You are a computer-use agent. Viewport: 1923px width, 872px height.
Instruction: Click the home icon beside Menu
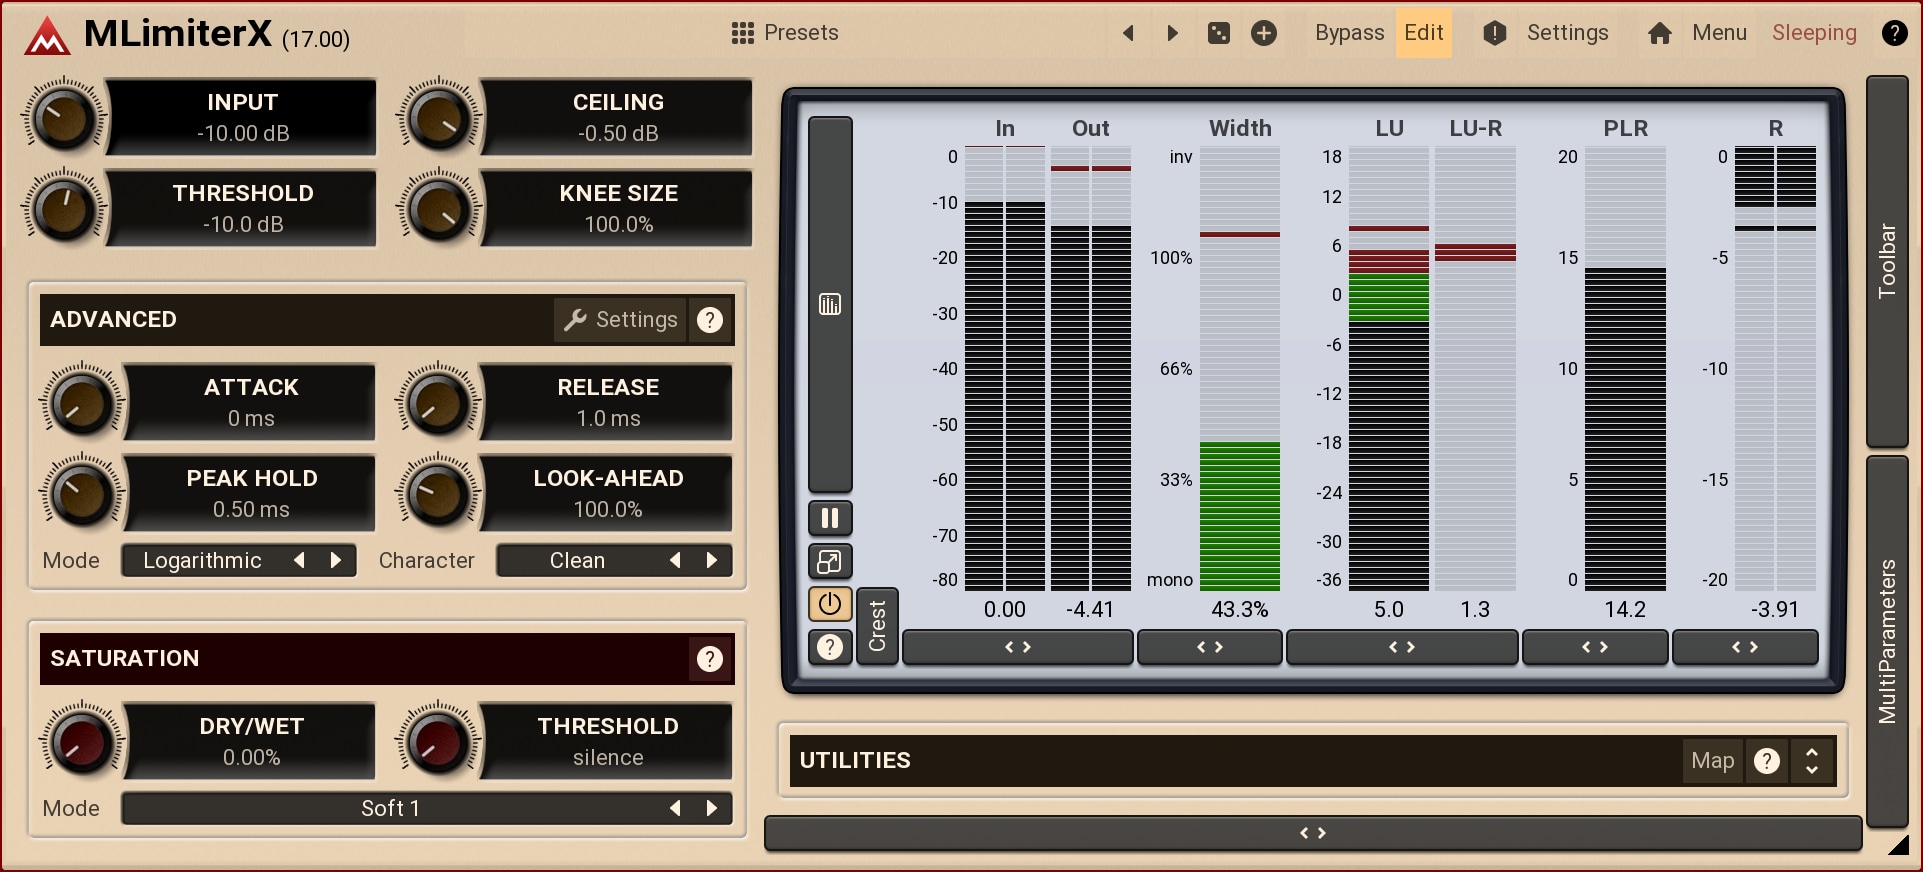[1660, 33]
